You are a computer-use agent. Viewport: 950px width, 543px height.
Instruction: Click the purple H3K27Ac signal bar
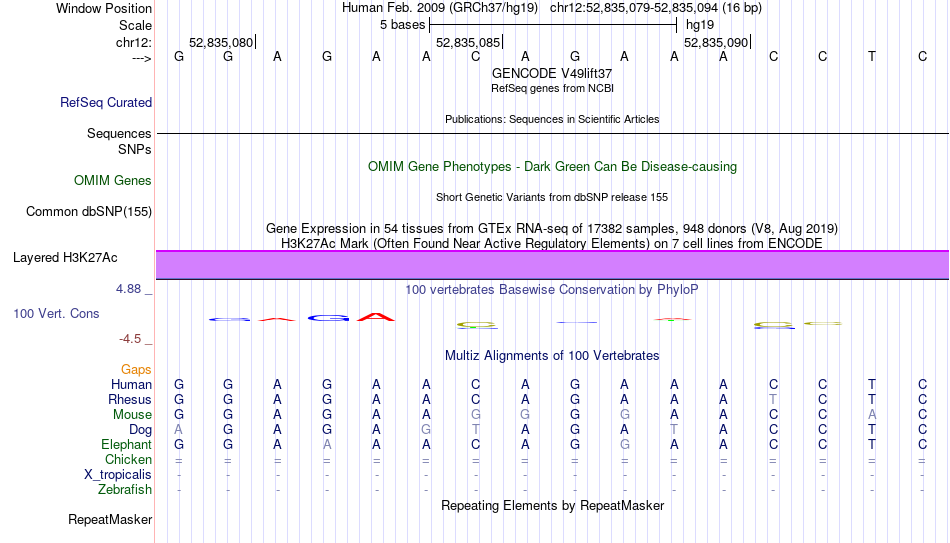tap(553, 265)
